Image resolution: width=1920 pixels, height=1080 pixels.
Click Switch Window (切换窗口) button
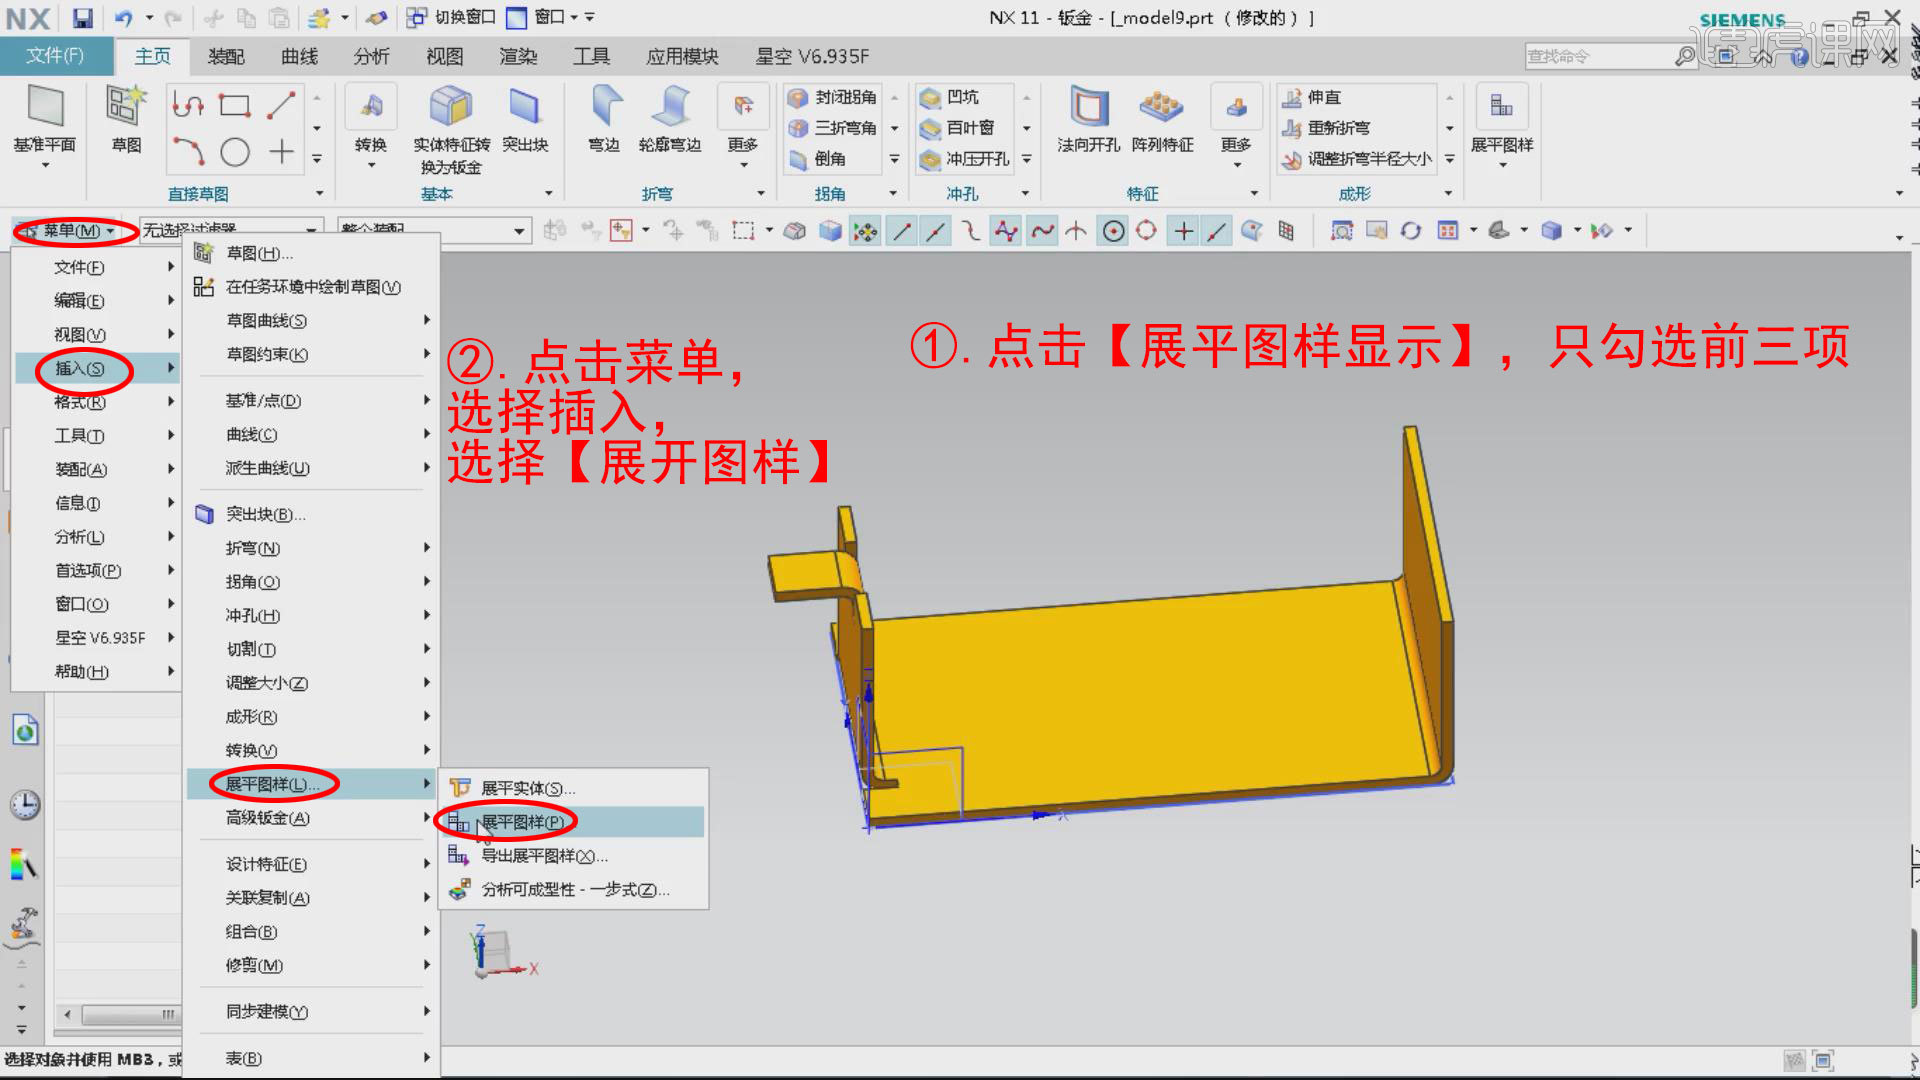click(x=452, y=18)
